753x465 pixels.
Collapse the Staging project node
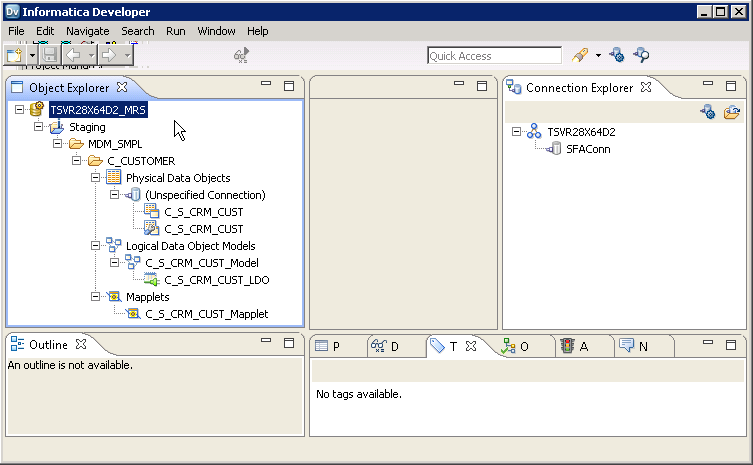[38, 127]
